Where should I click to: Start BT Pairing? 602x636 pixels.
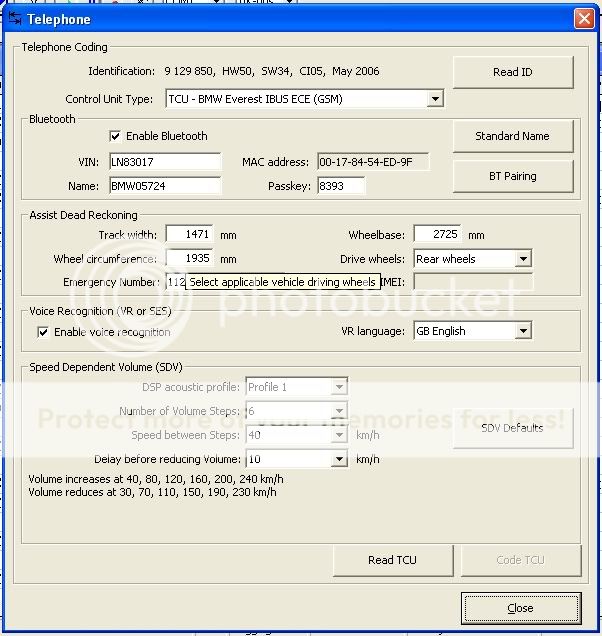tap(513, 176)
